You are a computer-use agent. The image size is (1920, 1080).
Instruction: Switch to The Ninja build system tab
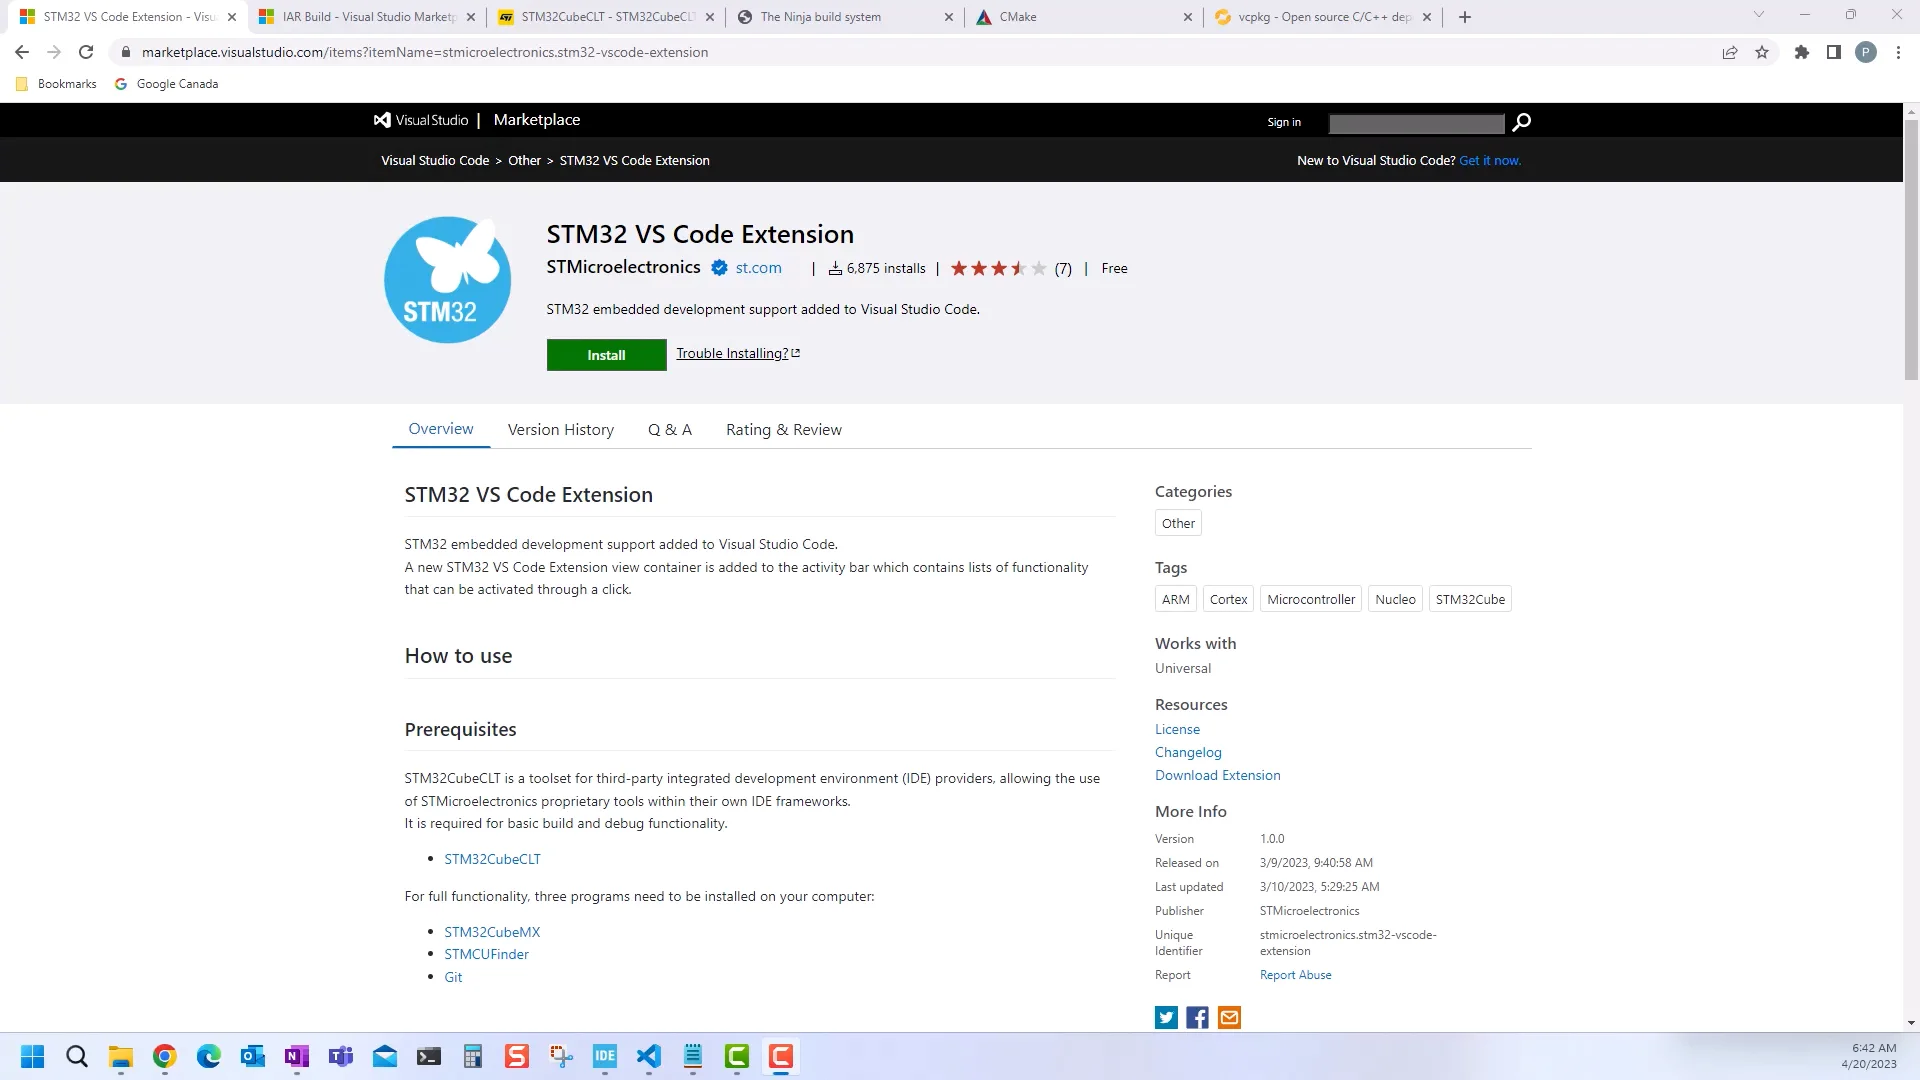(845, 17)
